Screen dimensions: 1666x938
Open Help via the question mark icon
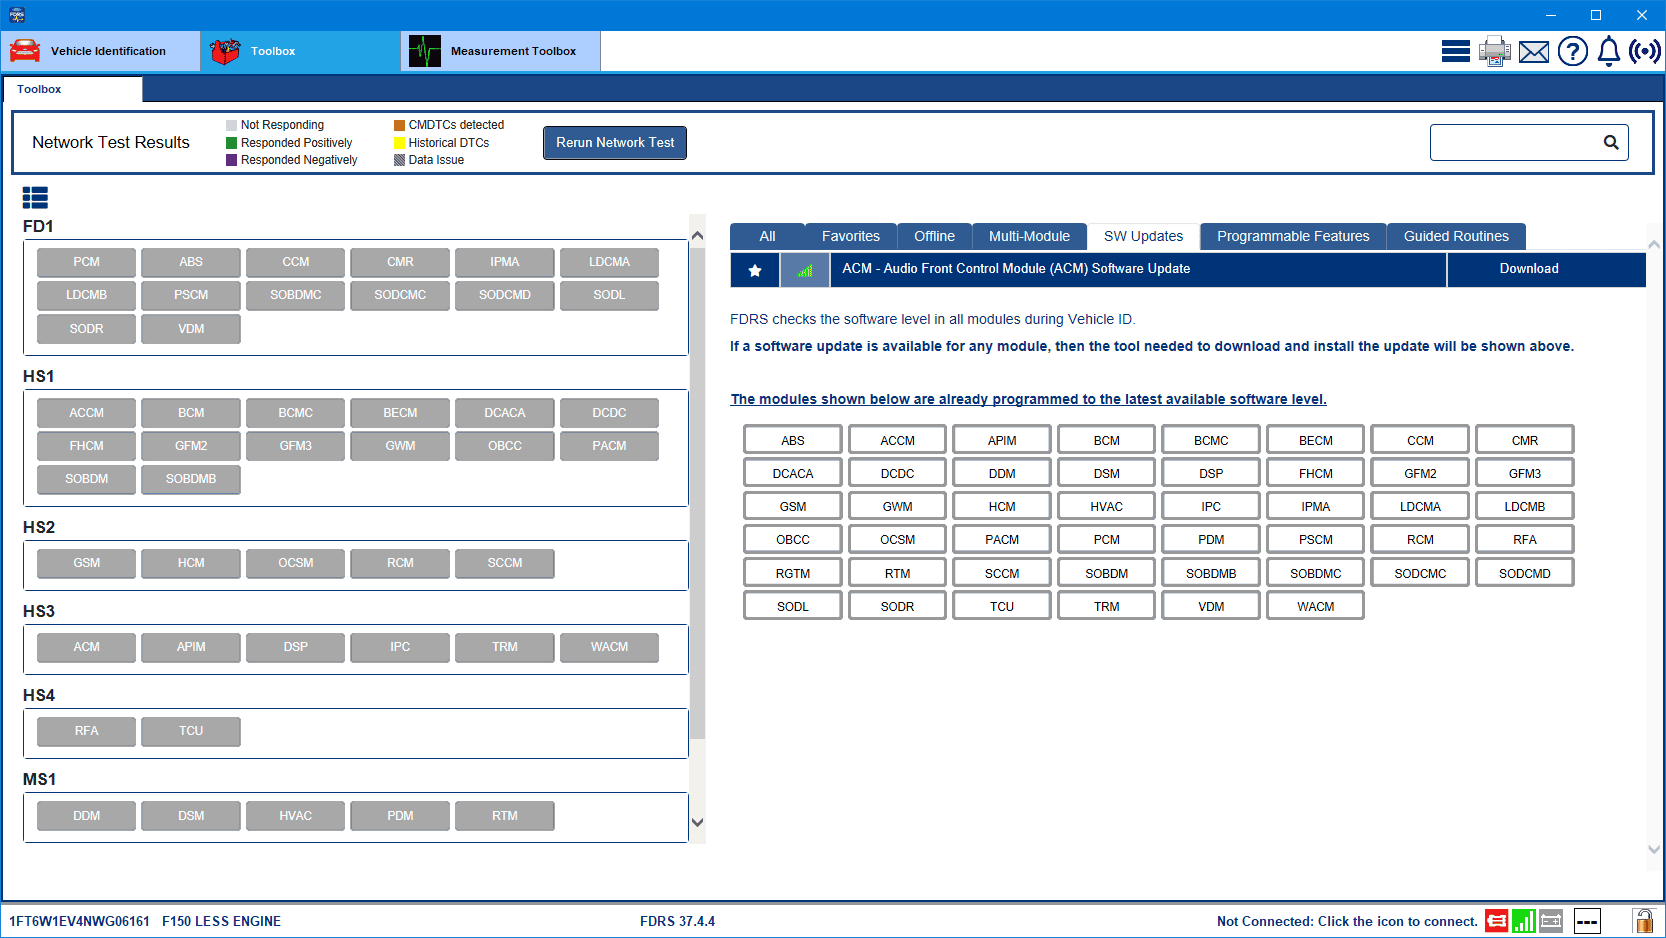pyautogui.click(x=1572, y=51)
